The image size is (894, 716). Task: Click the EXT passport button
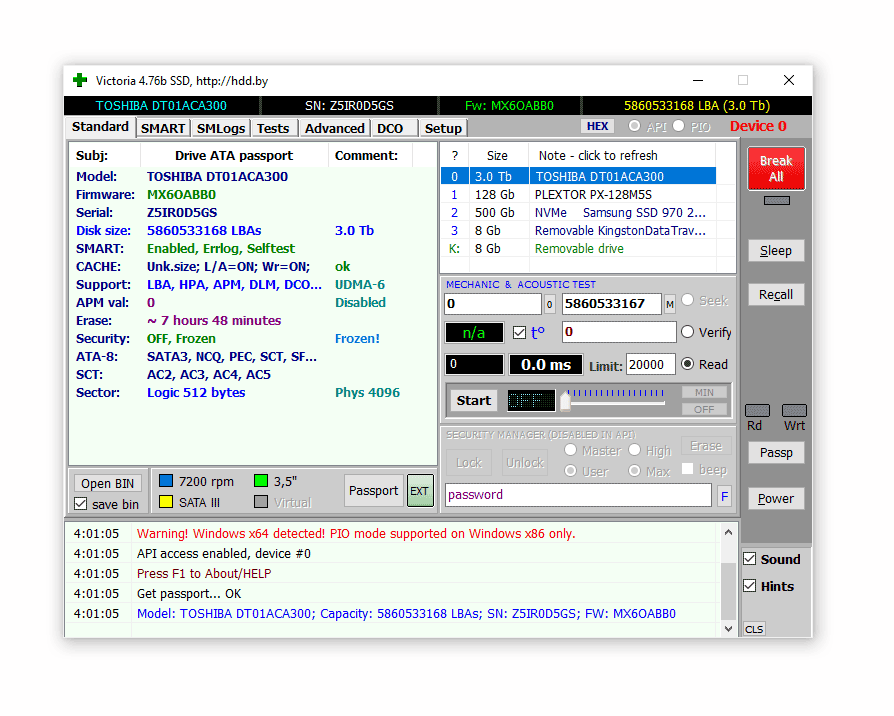point(420,491)
